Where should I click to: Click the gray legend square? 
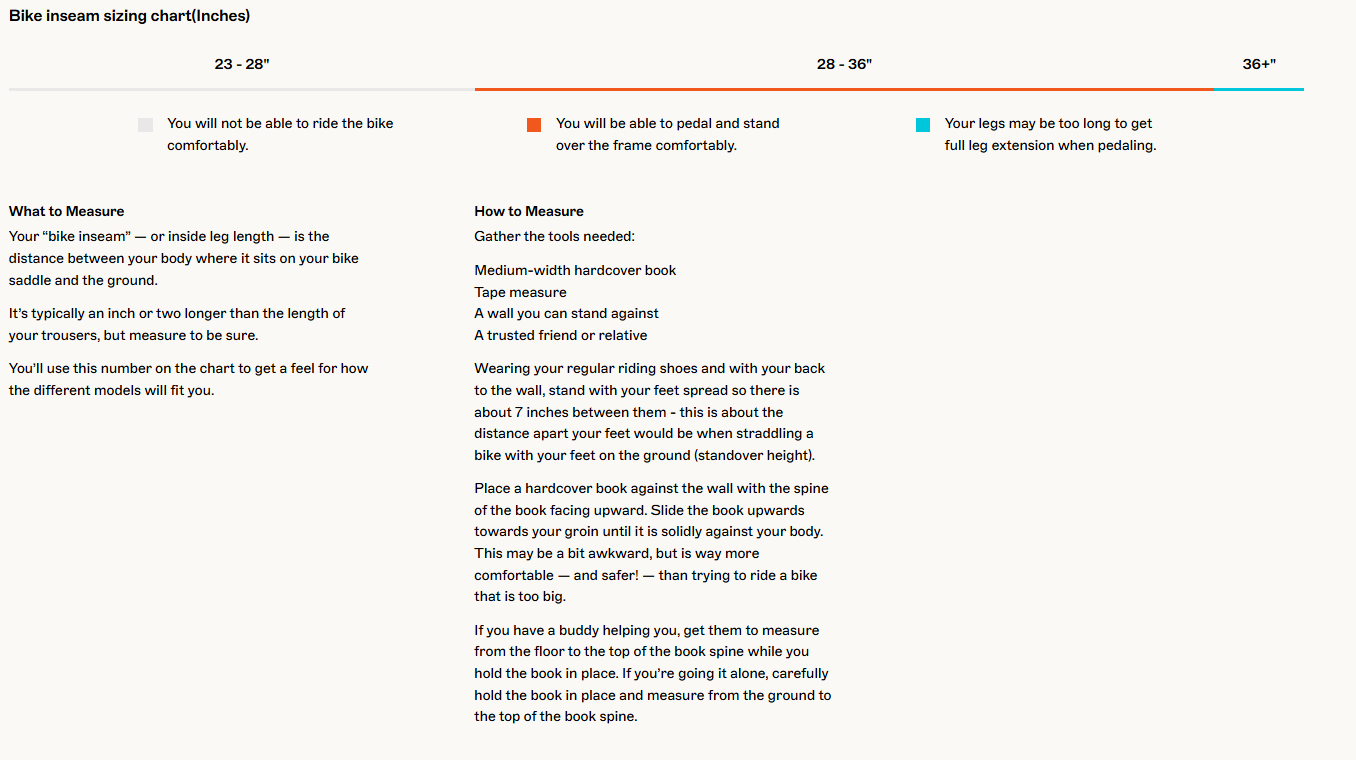tap(146, 125)
